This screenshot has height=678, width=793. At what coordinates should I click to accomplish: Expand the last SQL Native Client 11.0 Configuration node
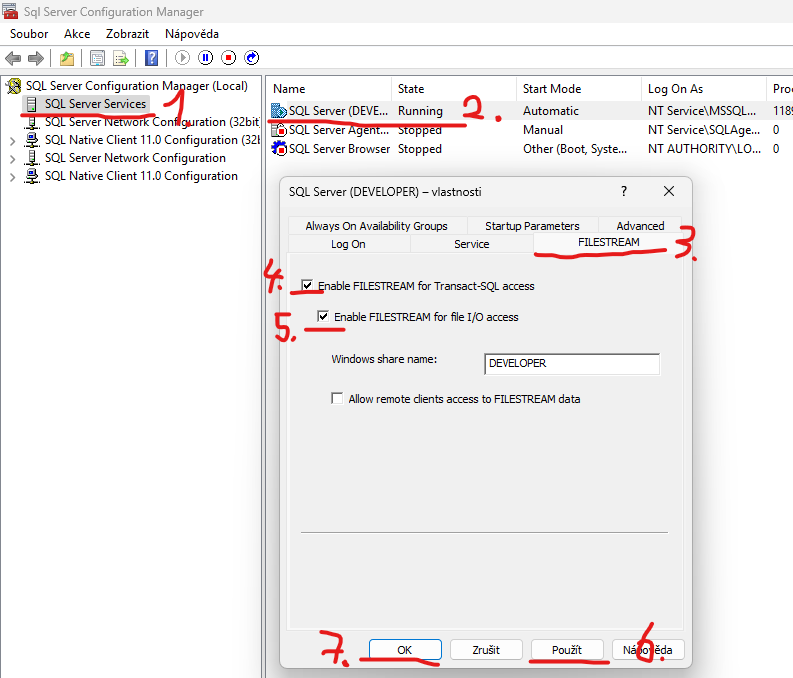[12, 176]
